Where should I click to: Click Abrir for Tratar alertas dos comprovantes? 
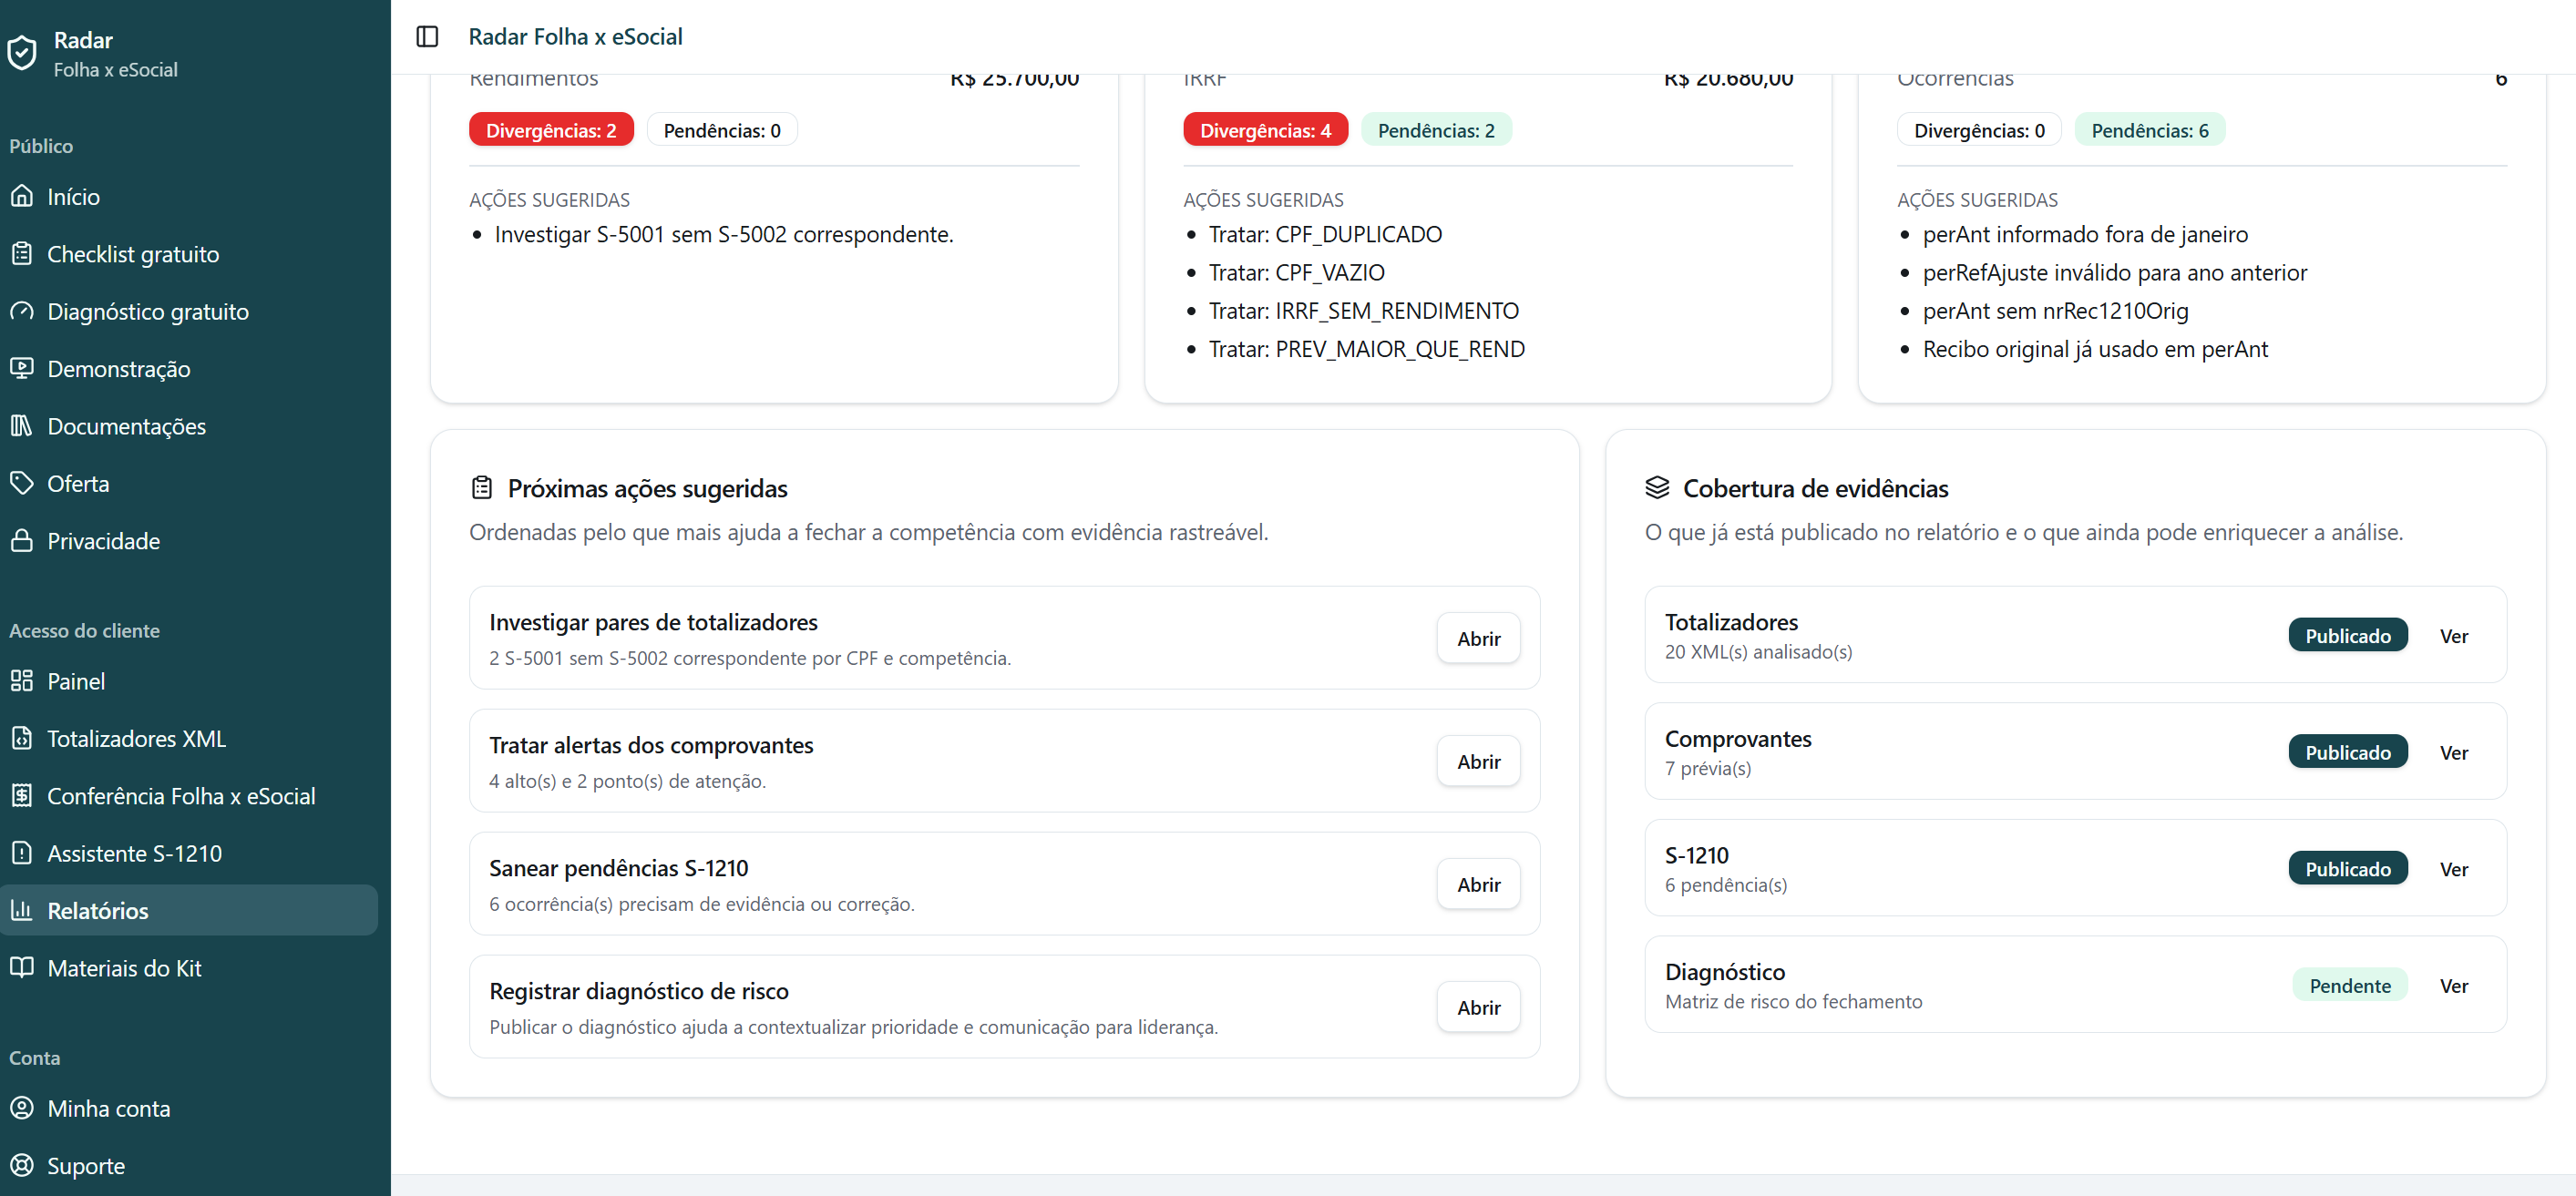point(1478,761)
